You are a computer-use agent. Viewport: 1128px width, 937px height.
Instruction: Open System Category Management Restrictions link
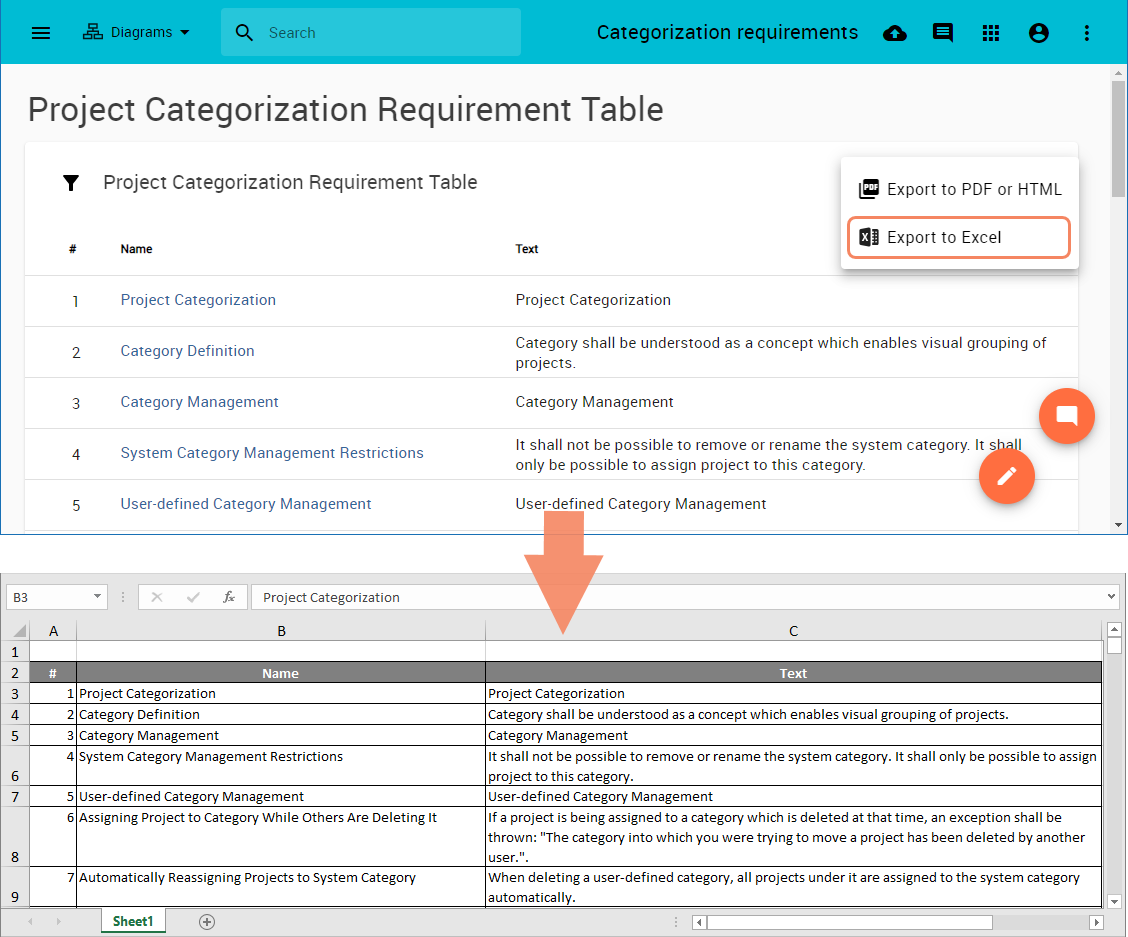[272, 453]
